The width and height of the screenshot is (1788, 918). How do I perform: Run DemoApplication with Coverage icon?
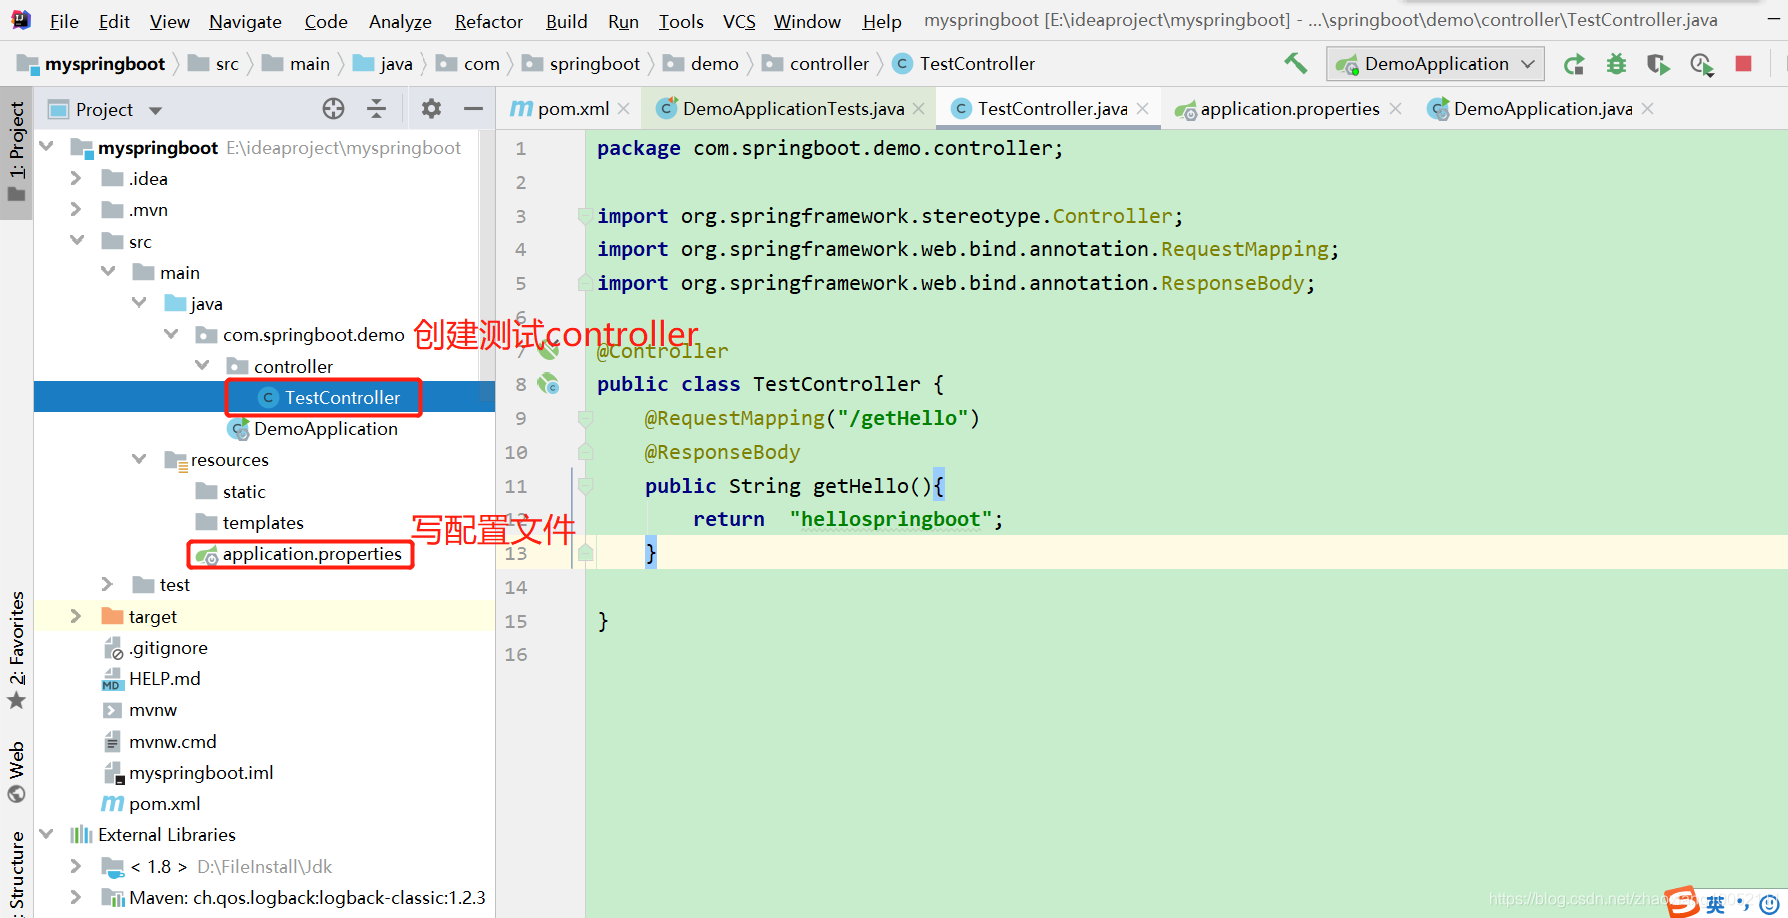click(x=1658, y=63)
